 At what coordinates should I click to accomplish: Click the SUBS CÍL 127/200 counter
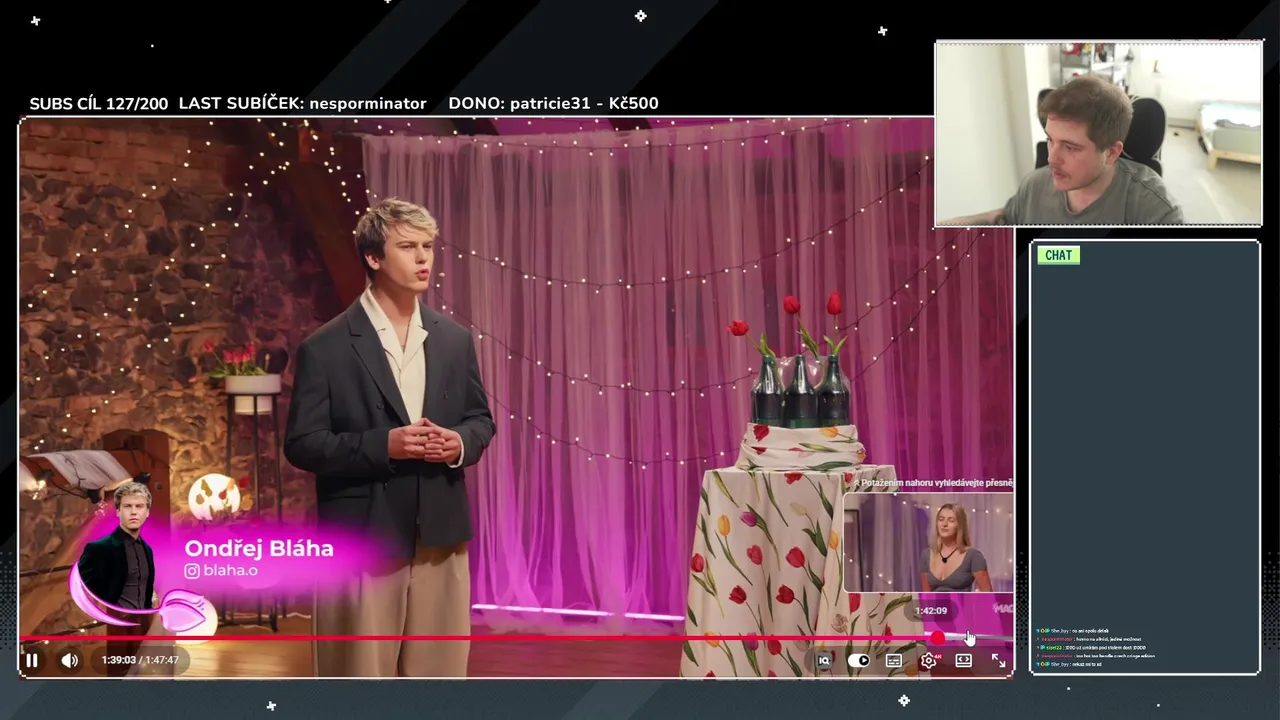point(99,103)
